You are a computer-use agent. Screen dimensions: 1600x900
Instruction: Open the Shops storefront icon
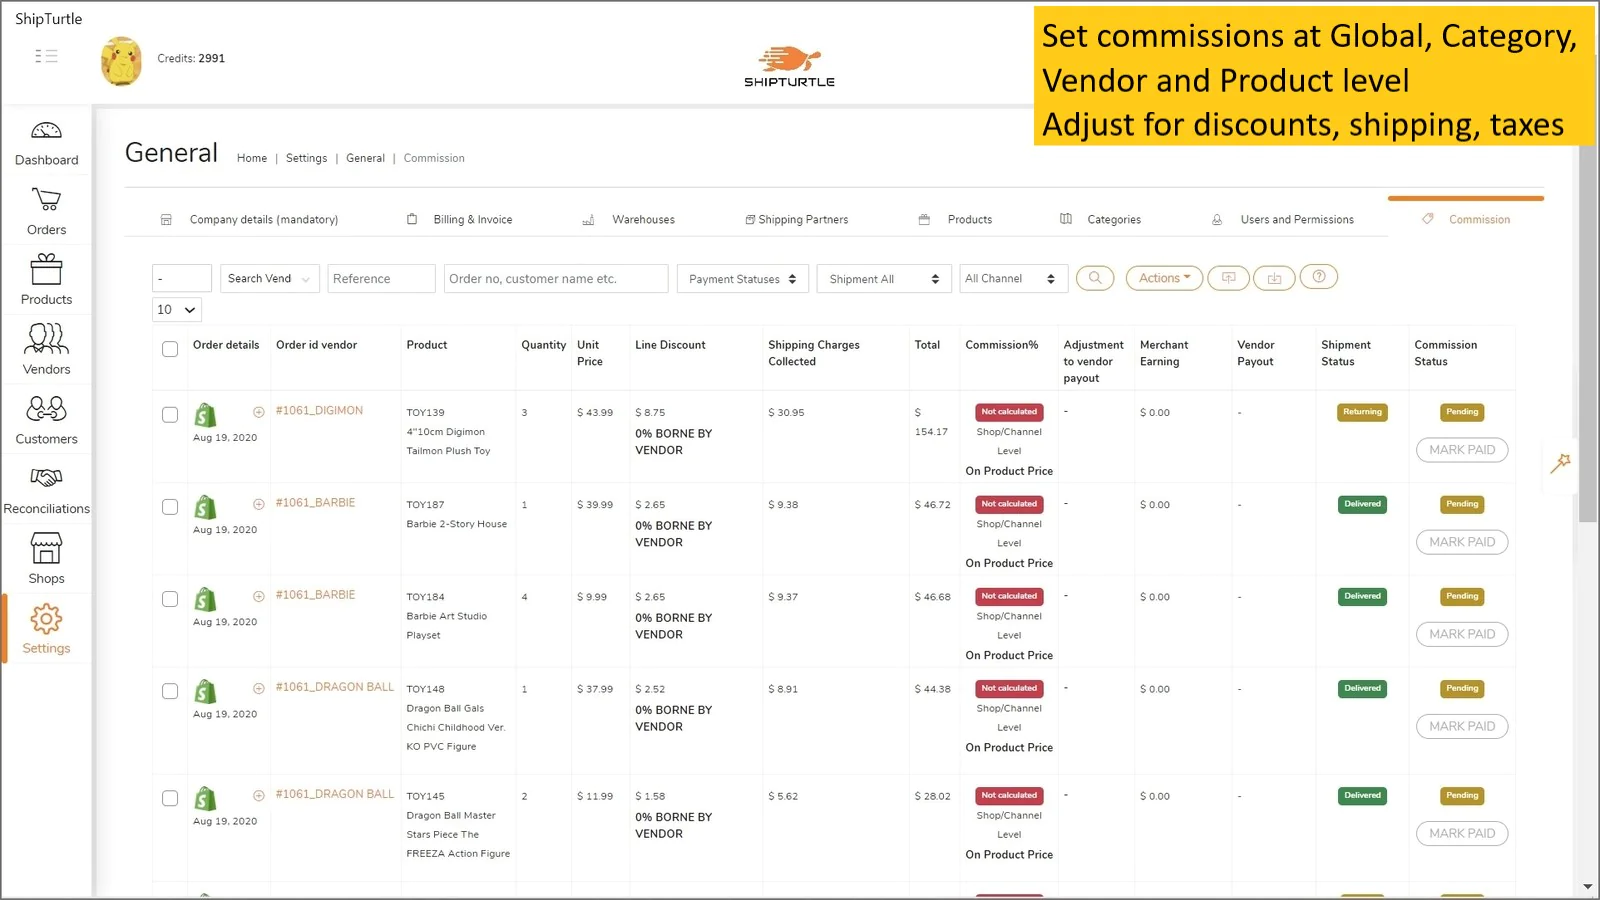pos(46,548)
